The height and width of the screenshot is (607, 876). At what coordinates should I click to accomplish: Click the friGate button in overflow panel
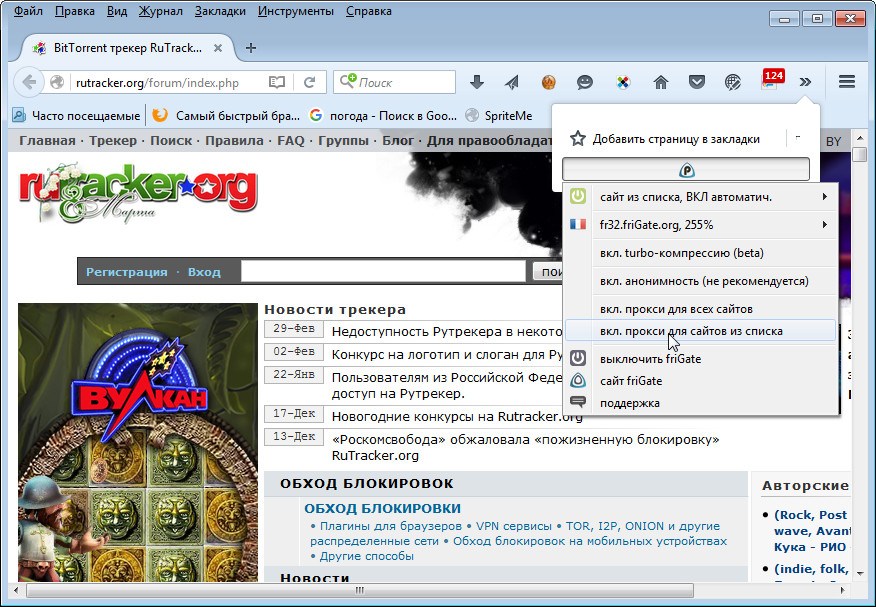pos(686,170)
